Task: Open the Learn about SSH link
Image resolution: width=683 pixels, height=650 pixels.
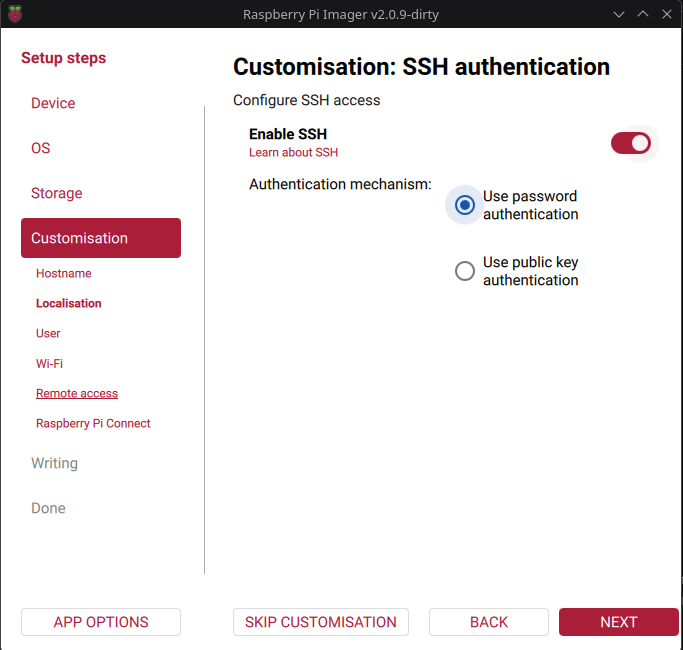Action: (x=293, y=152)
